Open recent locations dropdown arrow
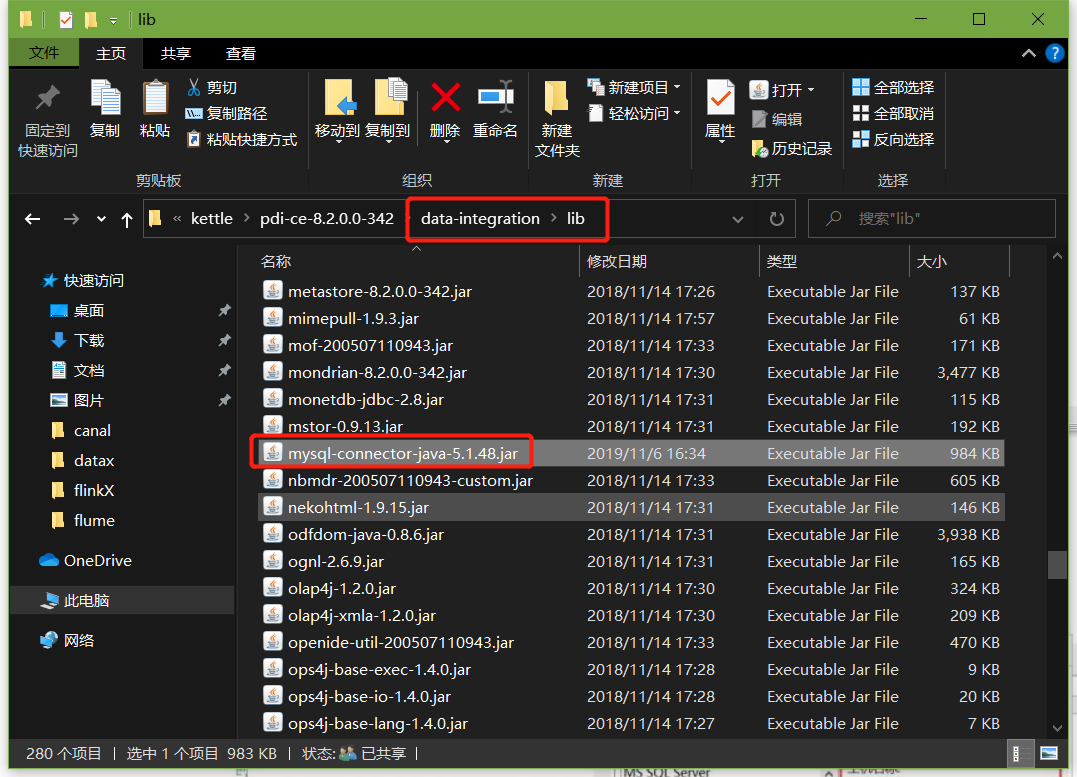 tap(102, 219)
